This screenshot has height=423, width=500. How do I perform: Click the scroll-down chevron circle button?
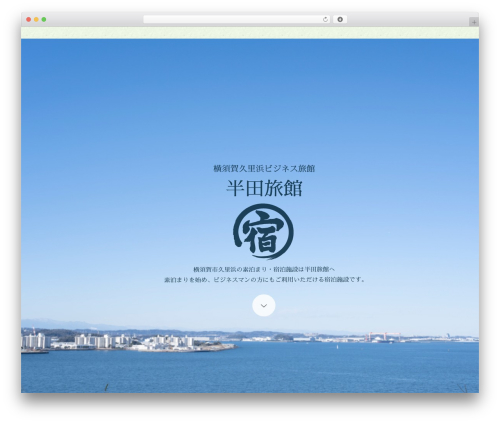click(264, 305)
